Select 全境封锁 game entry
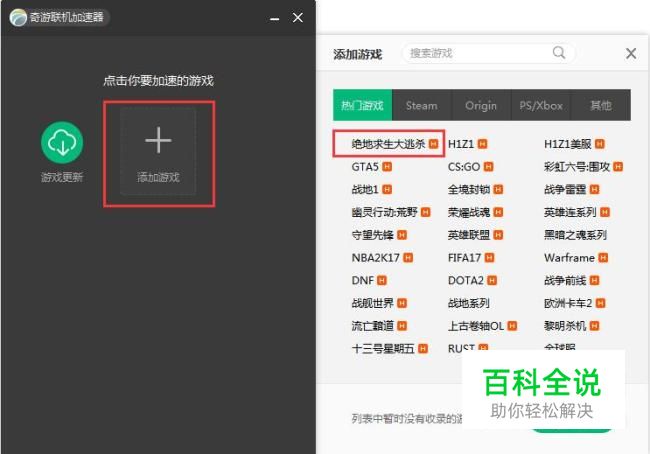The image size is (650, 454). pos(469,189)
